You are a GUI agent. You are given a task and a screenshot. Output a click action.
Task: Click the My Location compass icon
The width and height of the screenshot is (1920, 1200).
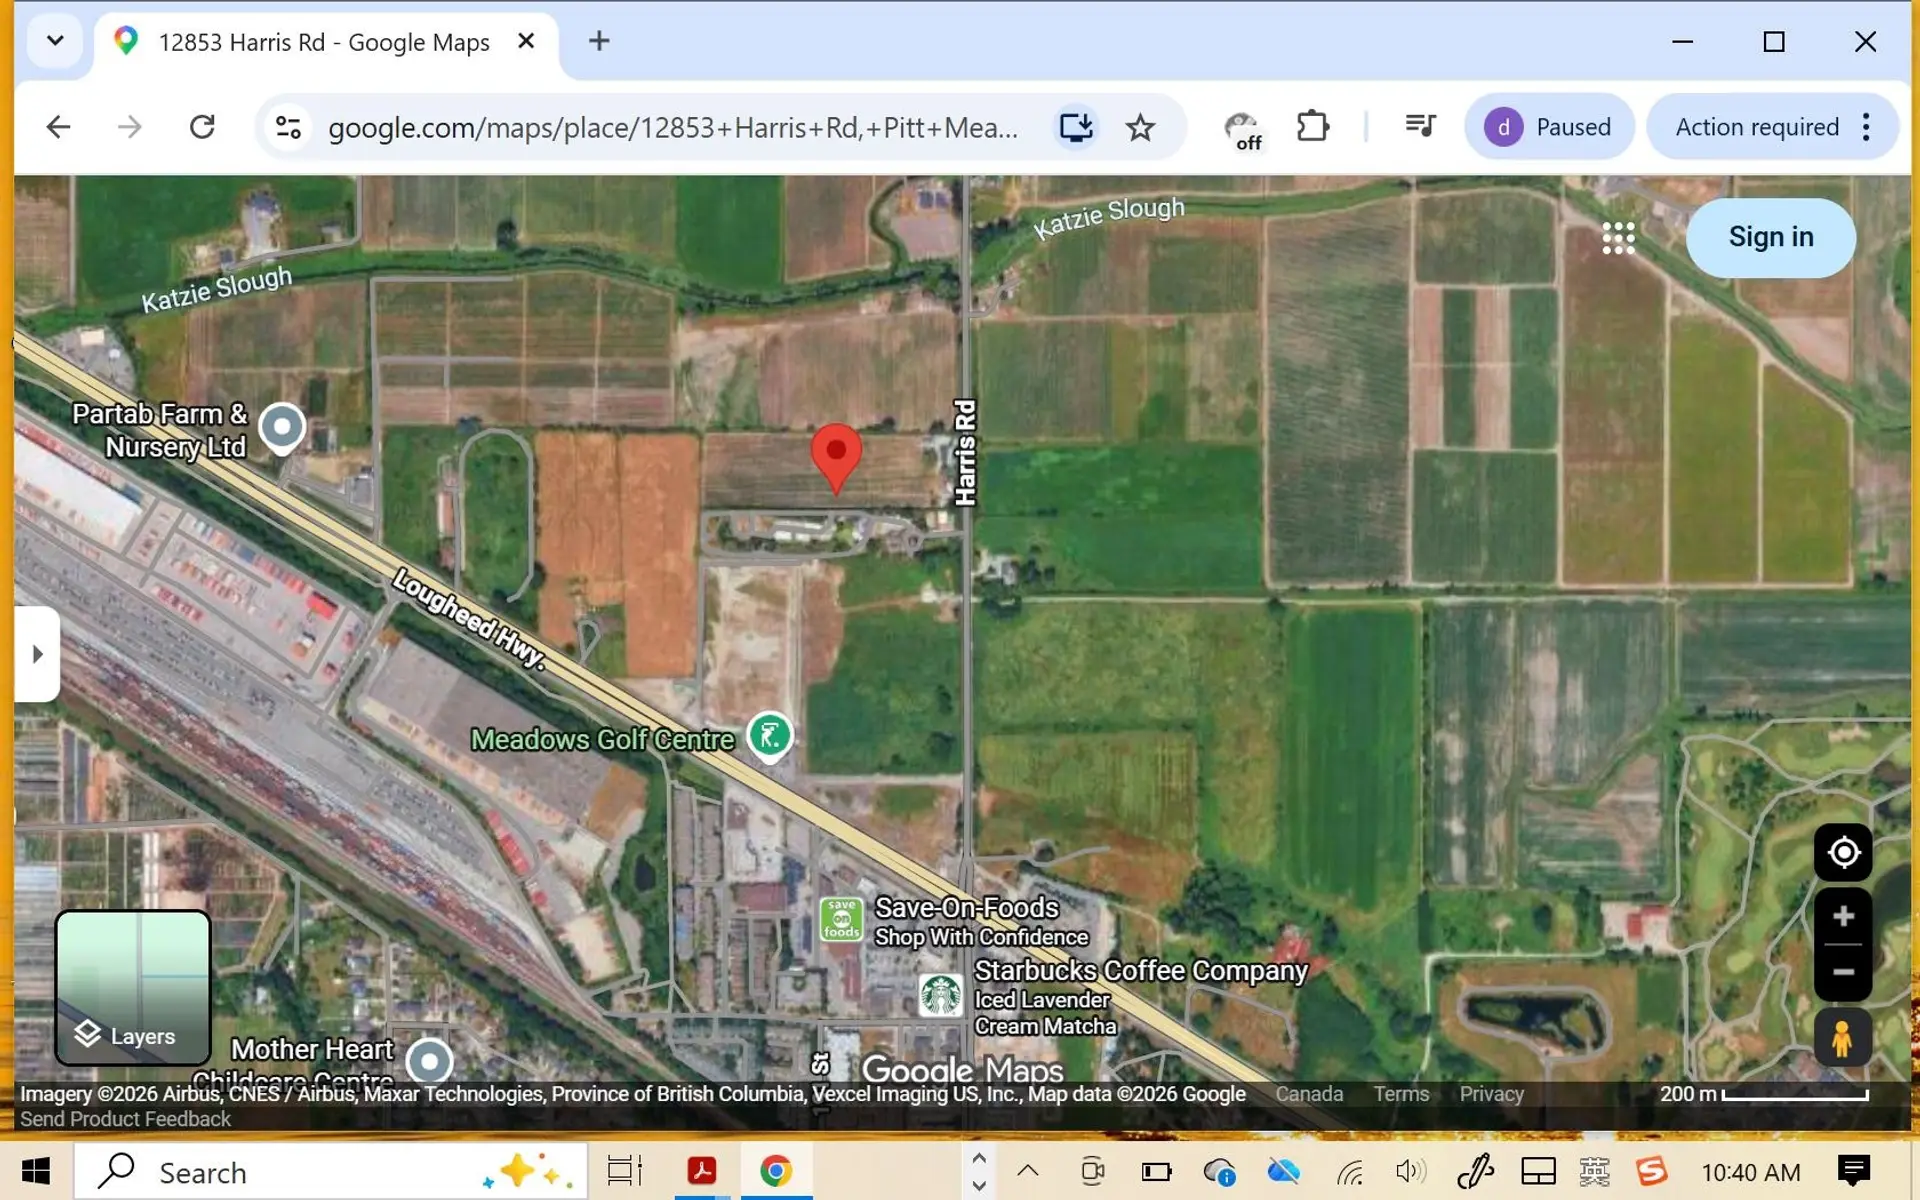(x=1842, y=852)
